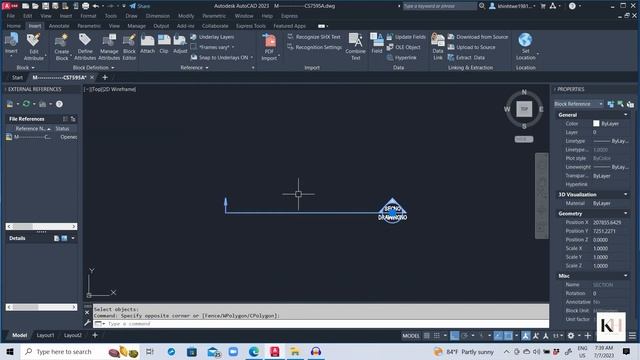640x360 pixels.
Task: Click Upload to Source
Action: click(x=471, y=47)
